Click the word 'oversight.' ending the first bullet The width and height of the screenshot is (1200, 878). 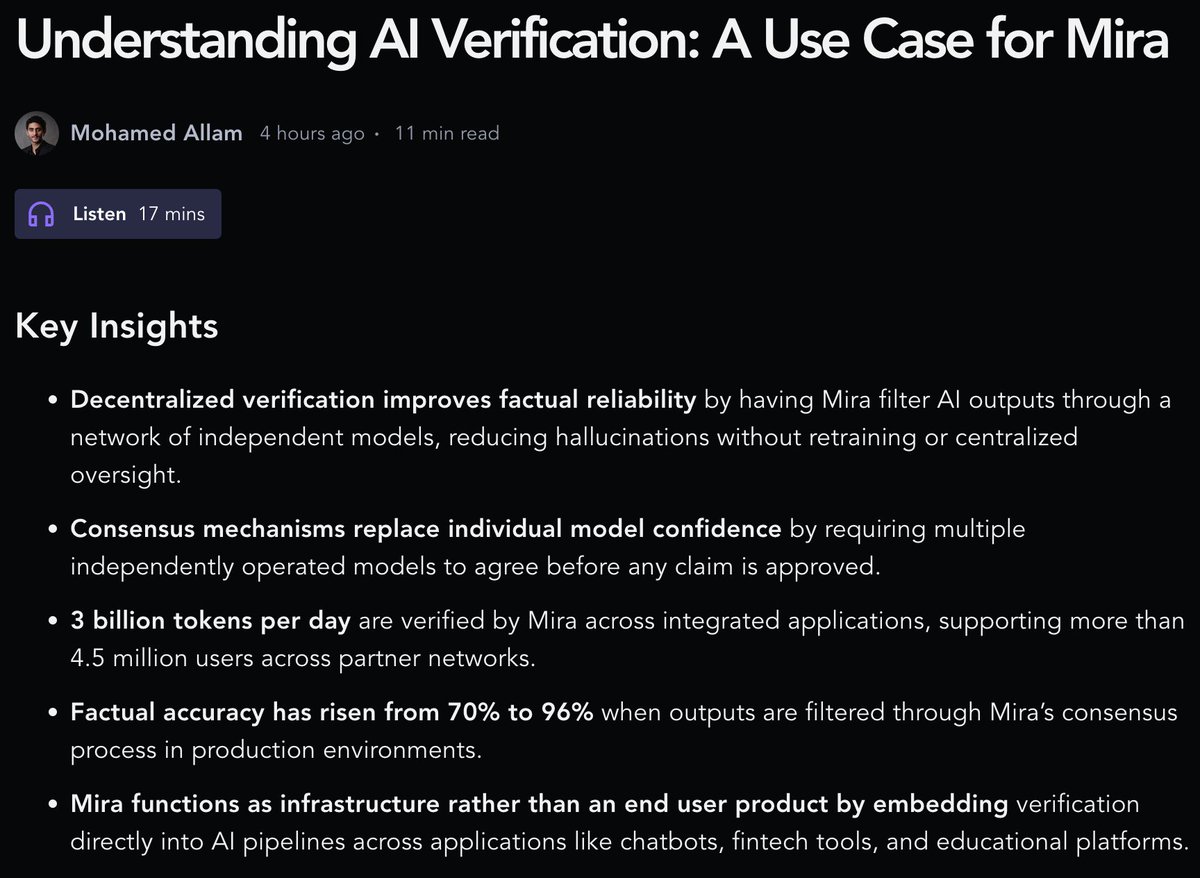pos(126,474)
